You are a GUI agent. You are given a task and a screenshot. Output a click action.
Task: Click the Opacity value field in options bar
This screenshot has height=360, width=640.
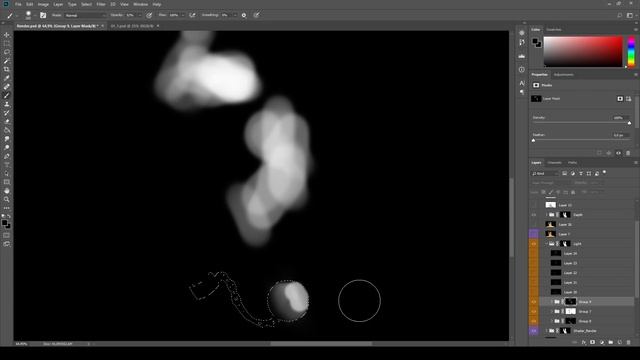pyautogui.click(x=131, y=15)
